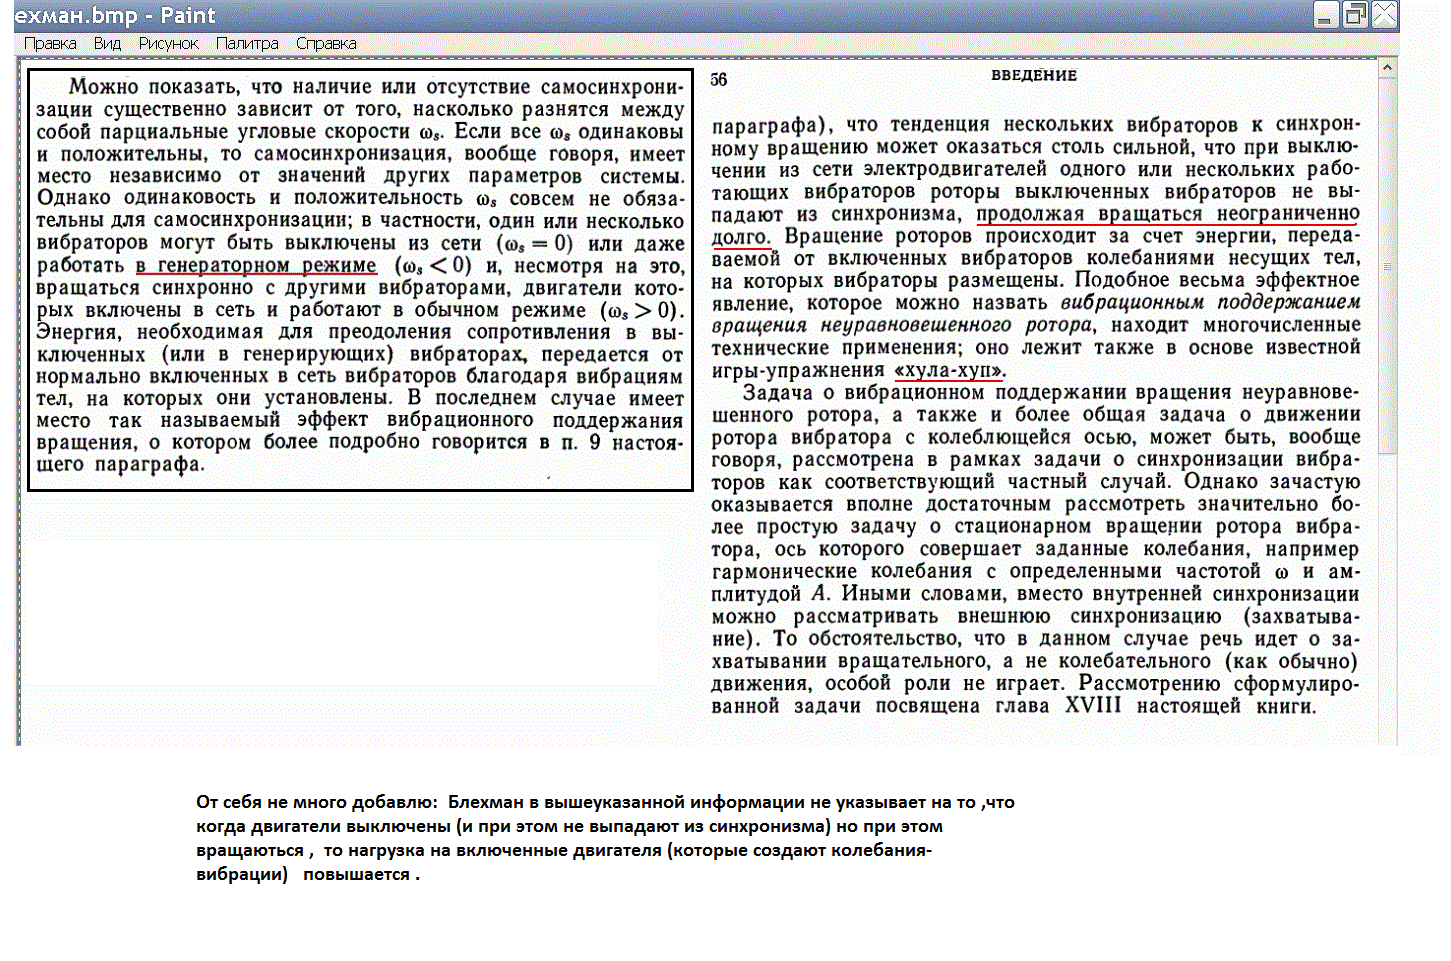
Task: Open the Рисунок menu
Action: pyautogui.click(x=168, y=44)
